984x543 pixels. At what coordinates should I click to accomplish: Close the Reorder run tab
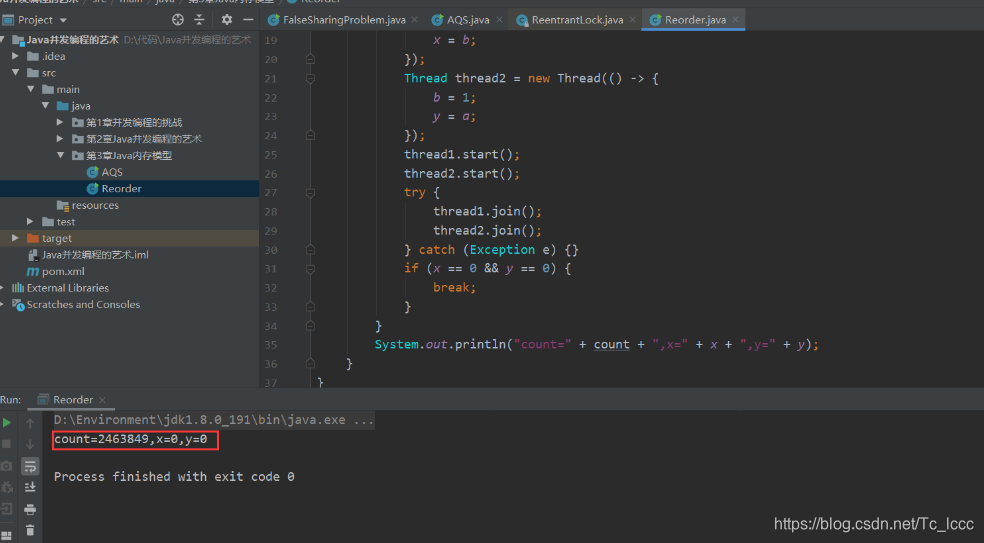(102, 400)
